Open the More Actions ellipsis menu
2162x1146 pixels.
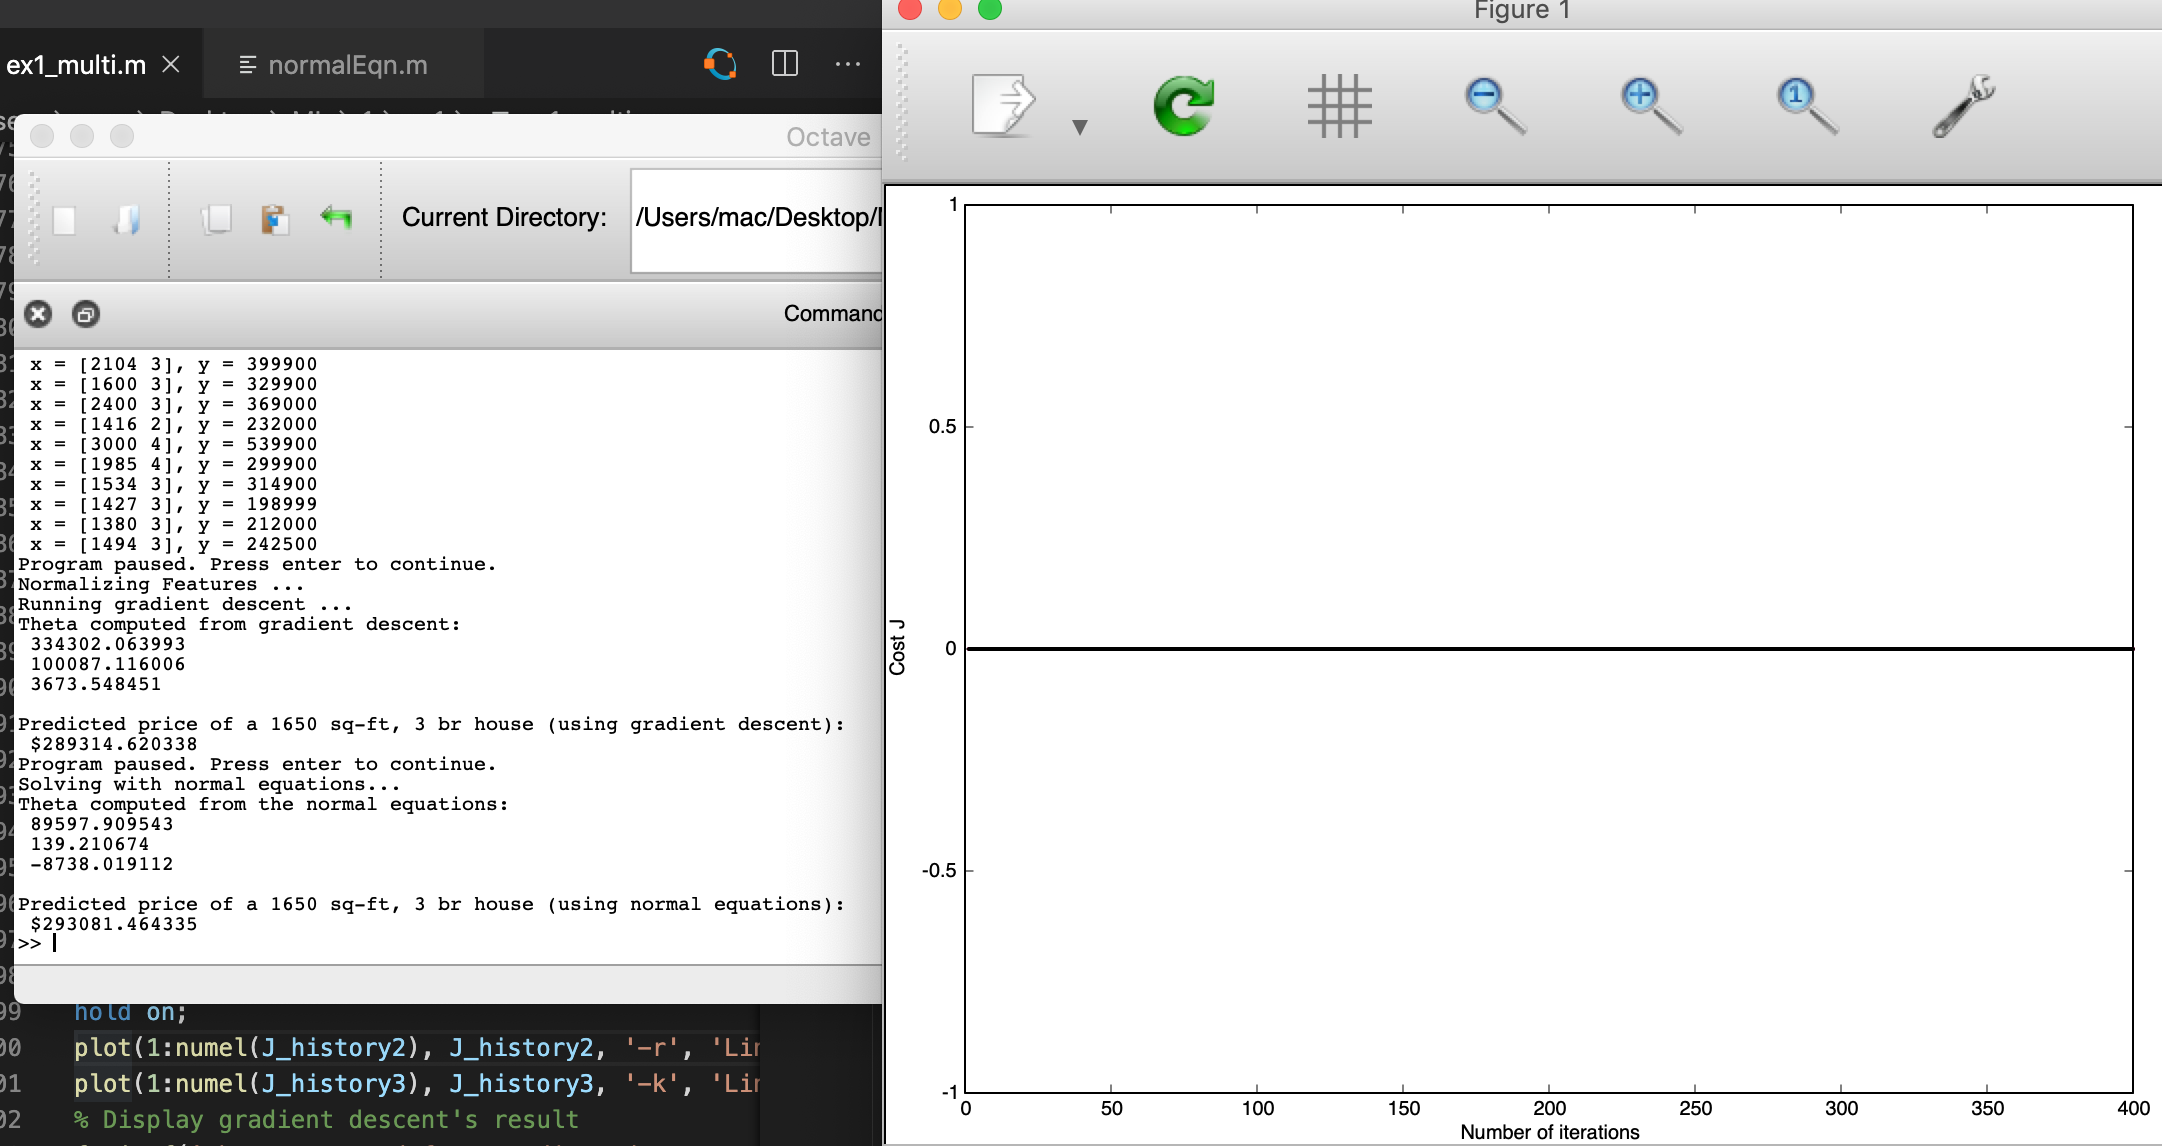point(847,64)
